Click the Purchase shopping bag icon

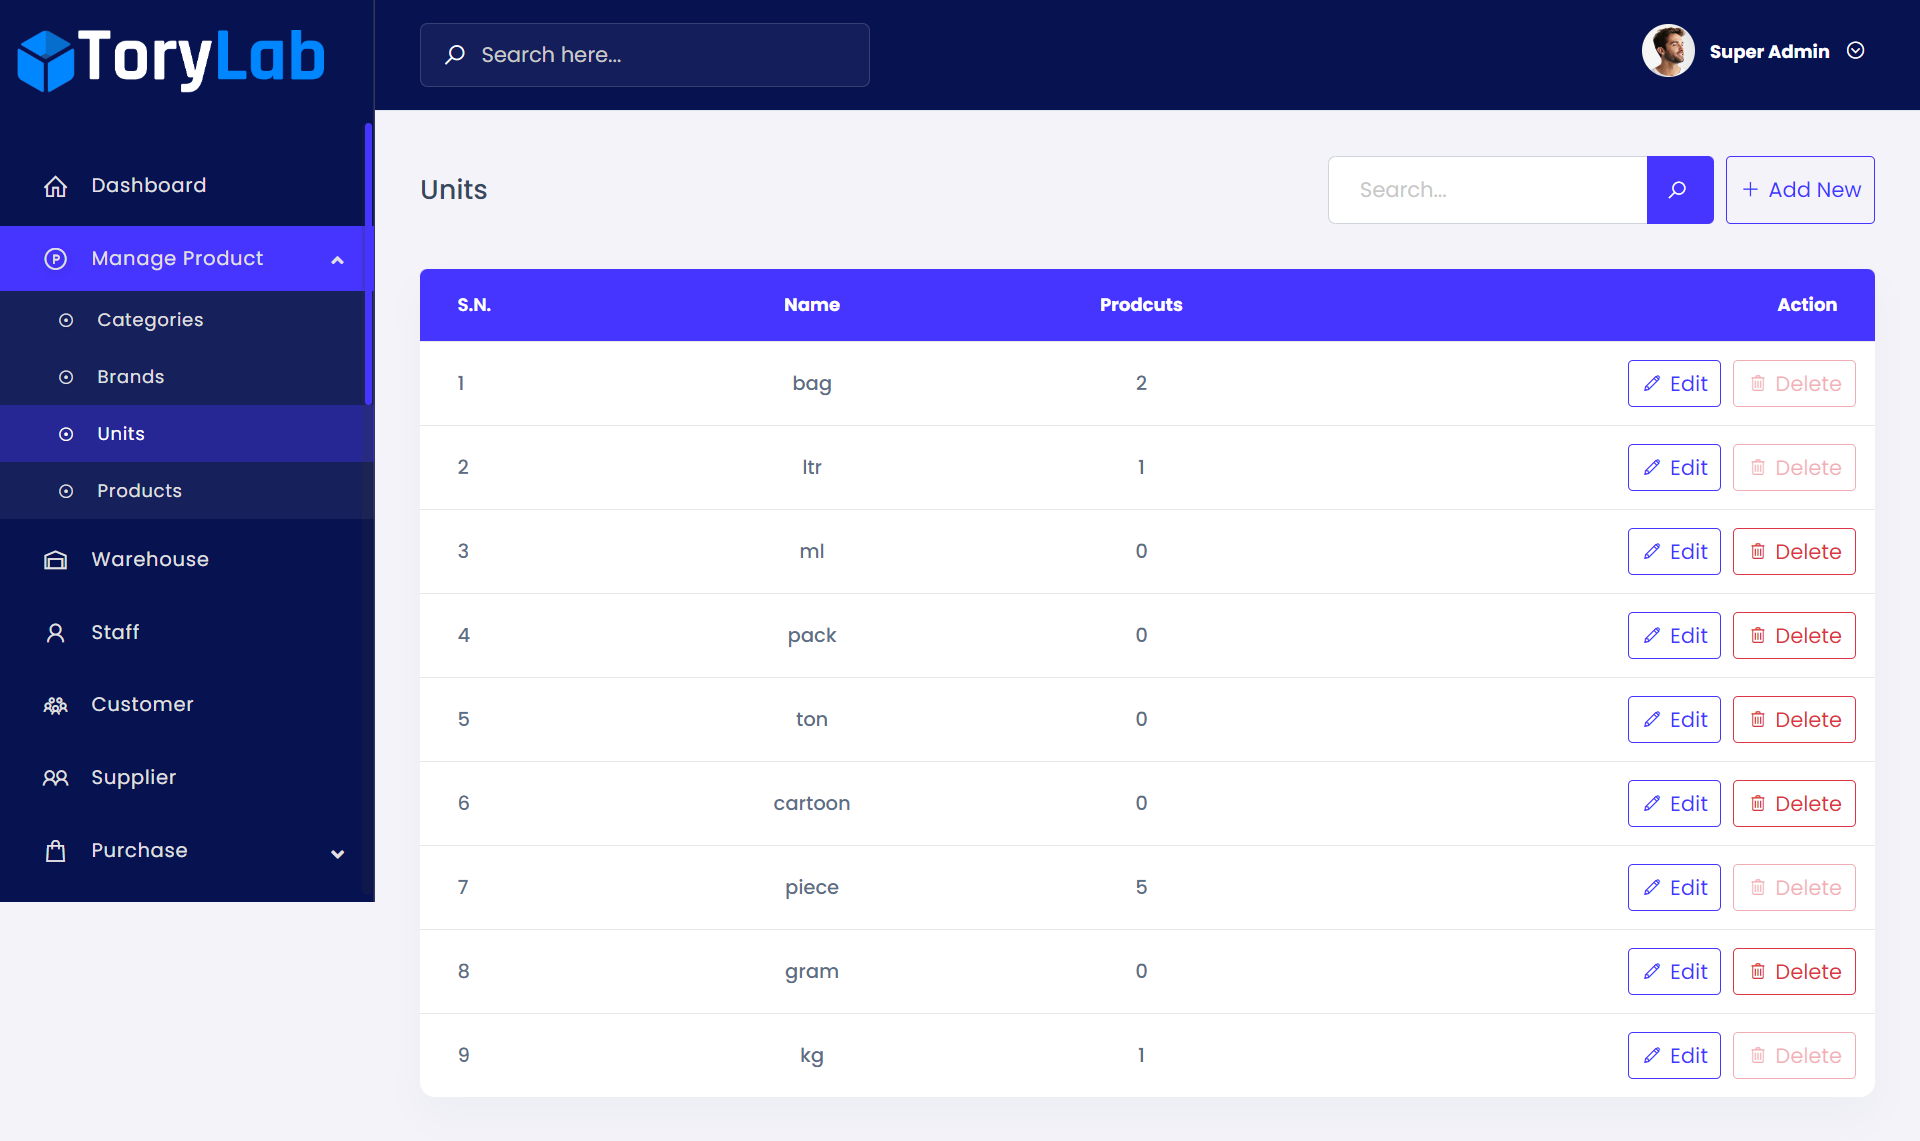click(x=56, y=851)
